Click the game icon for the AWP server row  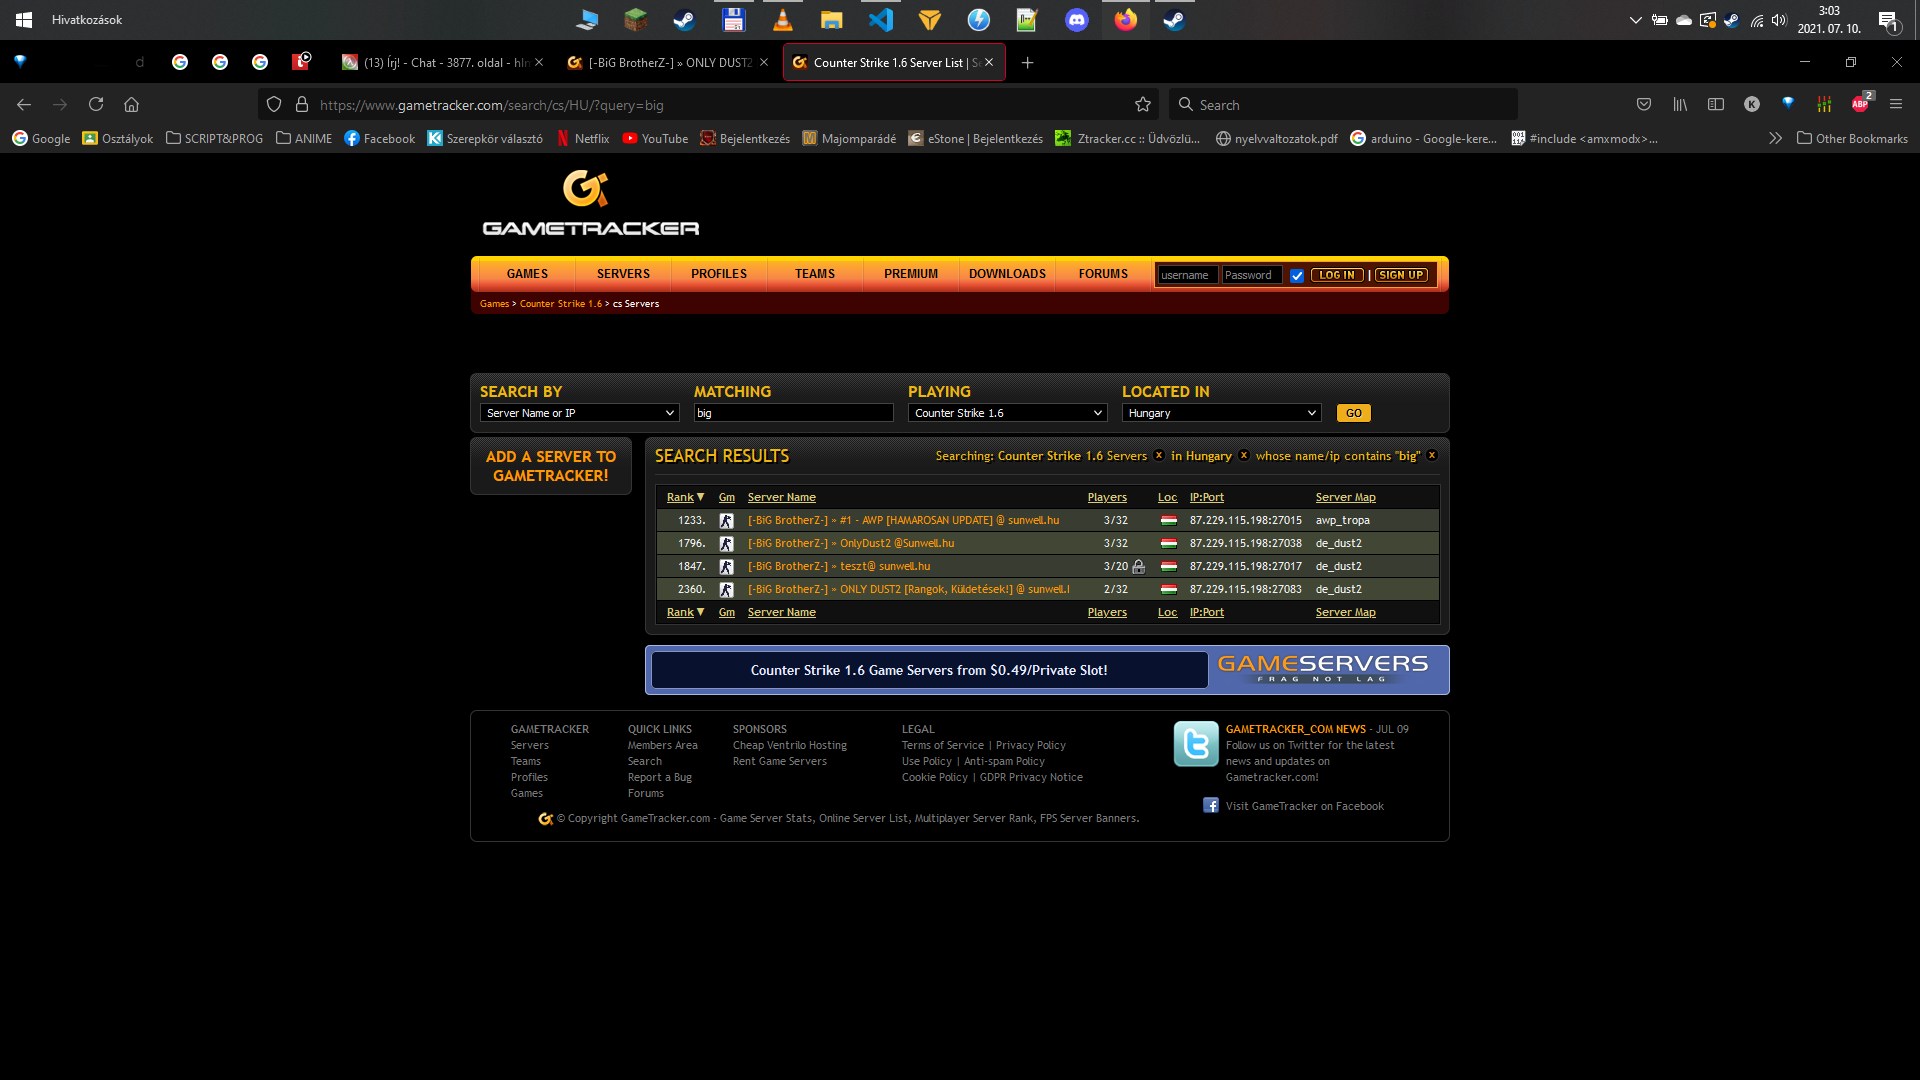point(727,520)
